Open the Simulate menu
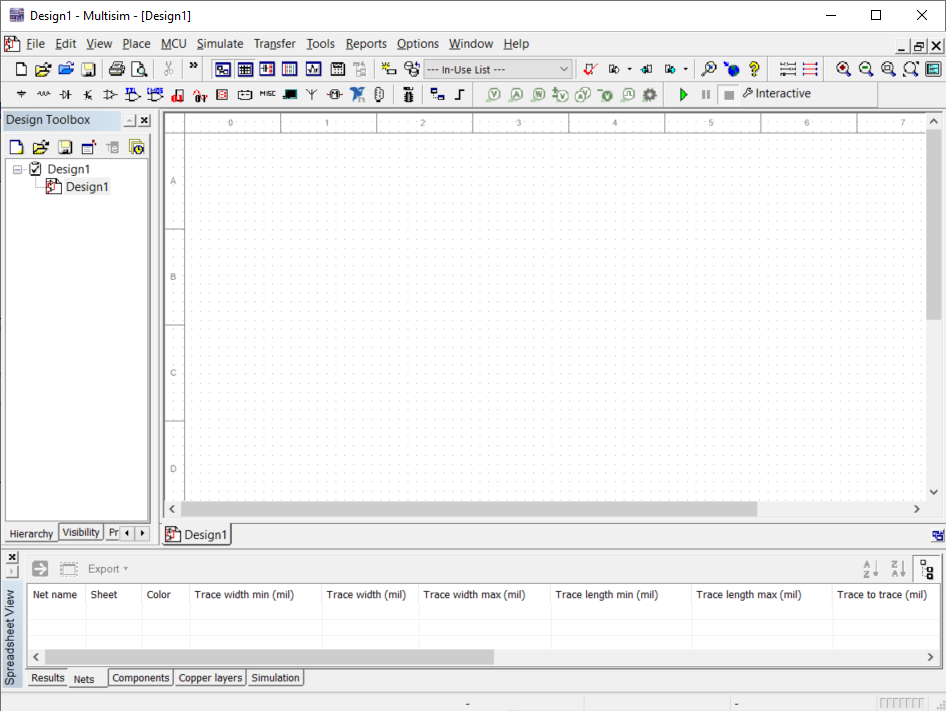The height and width of the screenshot is (711, 946). click(219, 44)
